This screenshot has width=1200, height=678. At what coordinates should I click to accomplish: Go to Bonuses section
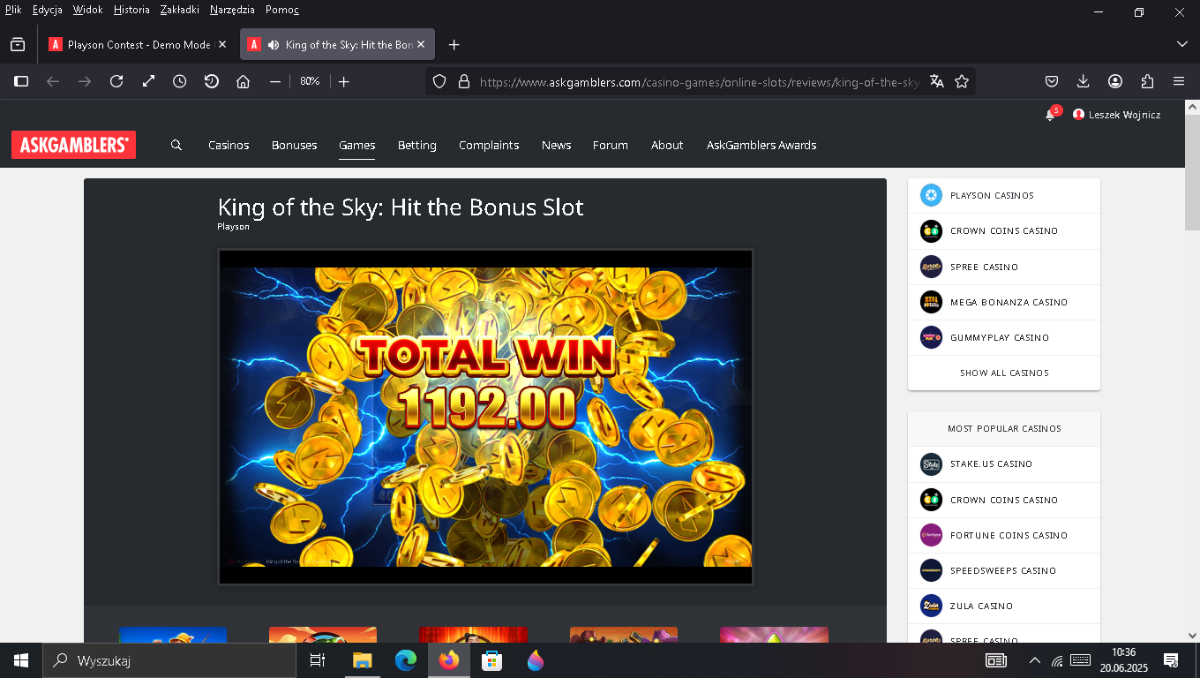point(294,145)
